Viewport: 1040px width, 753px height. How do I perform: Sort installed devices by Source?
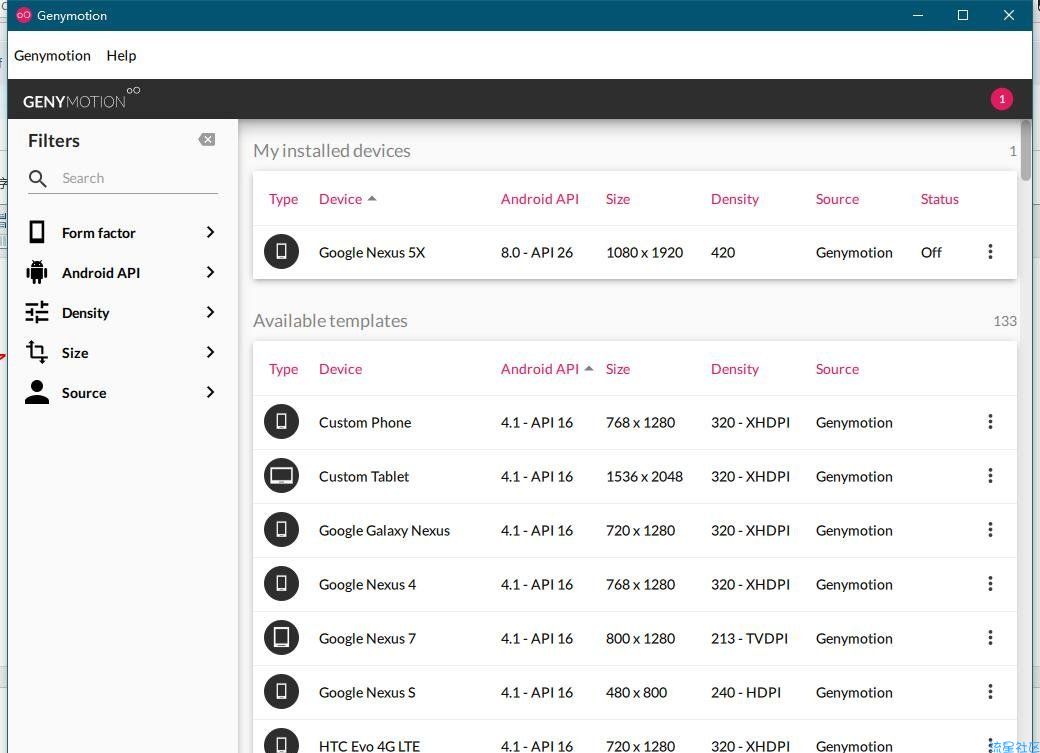tap(837, 199)
